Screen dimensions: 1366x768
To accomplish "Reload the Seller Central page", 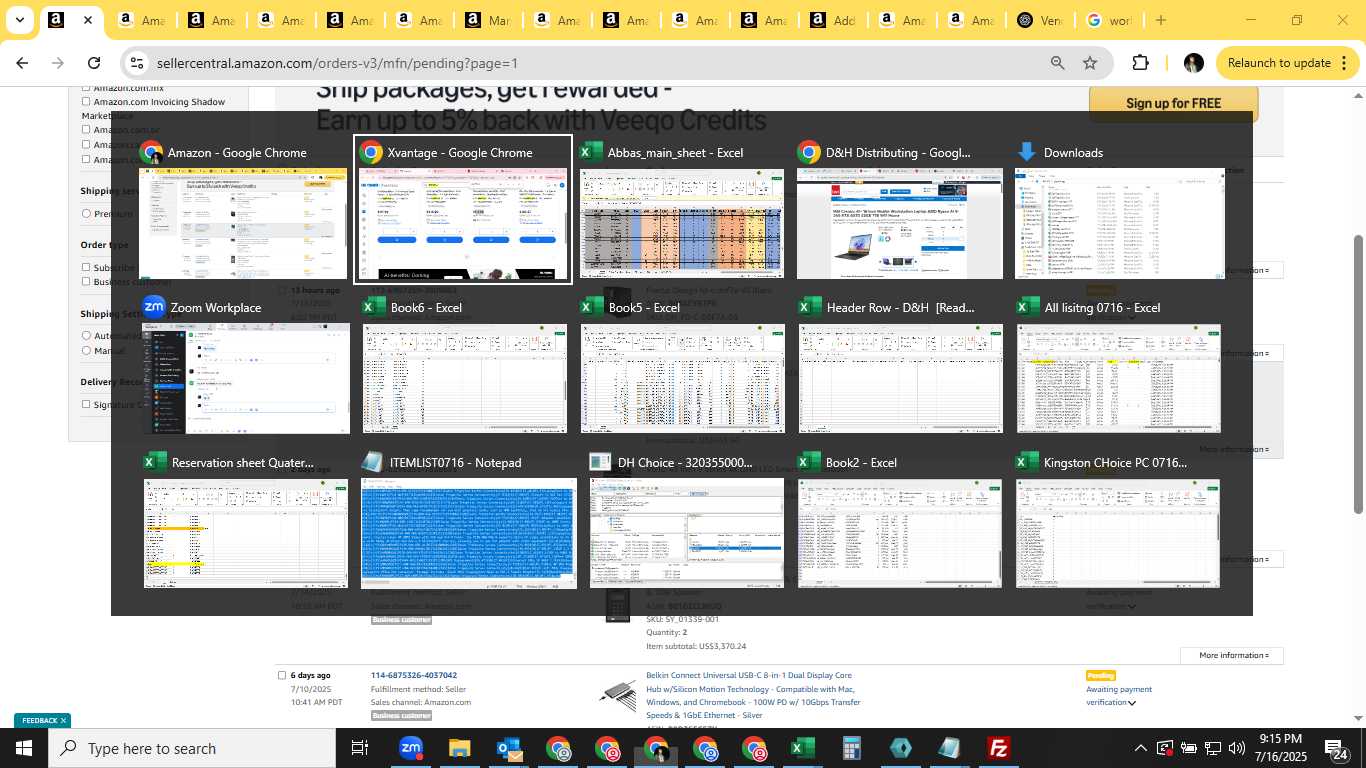I will 94,63.
